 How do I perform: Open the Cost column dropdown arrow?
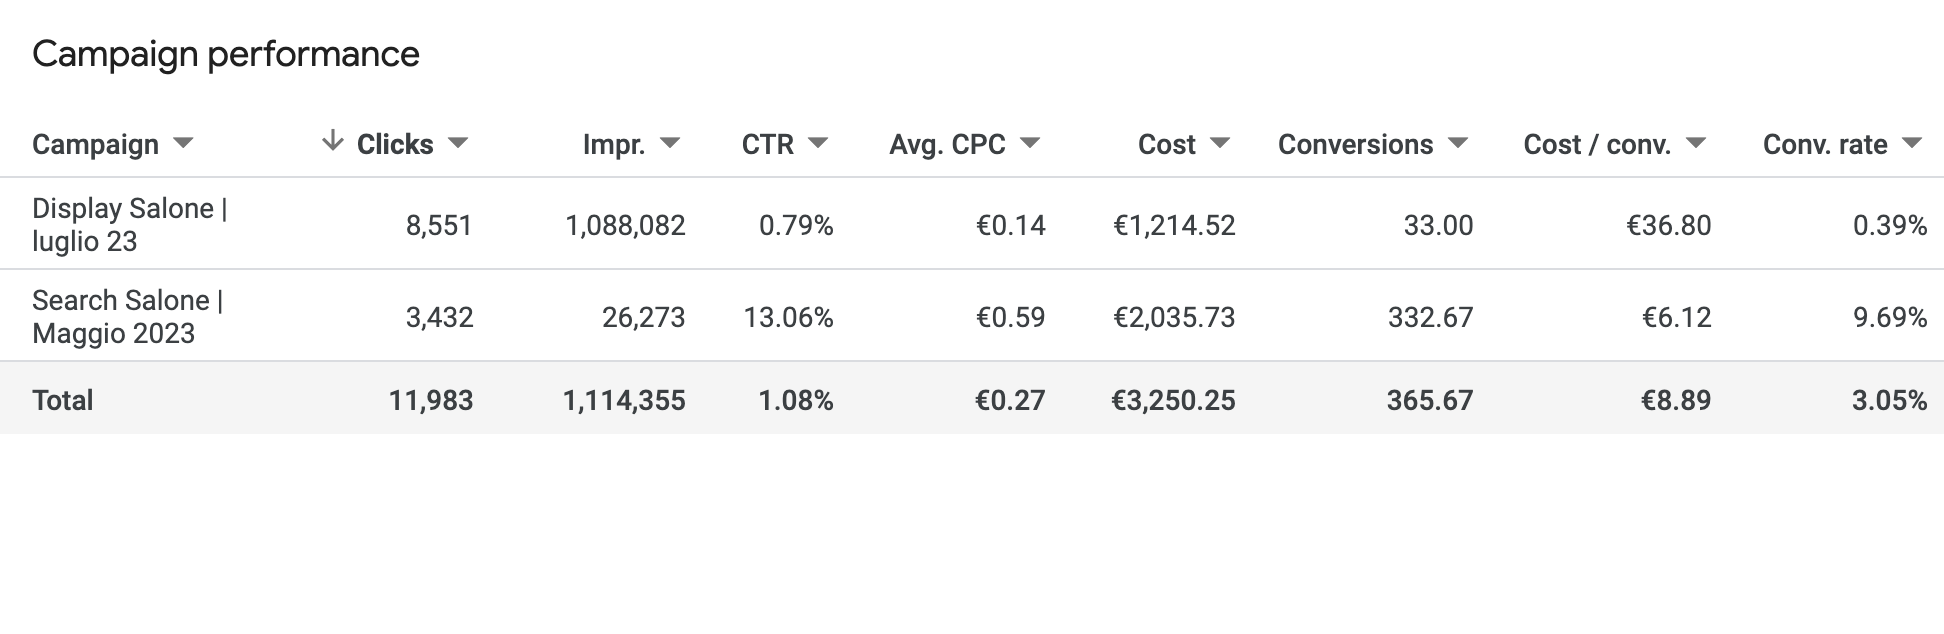tap(1220, 143)
